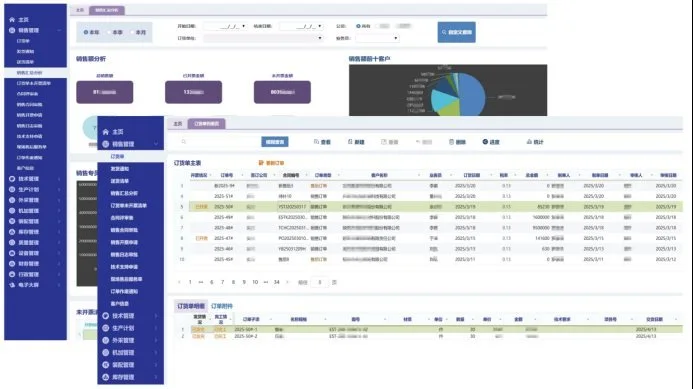Click the 新建 new-order icon in the toolbar
Image resolution: width=693 pixels, height=389 pixels.
pyautogui.click(x=350, y=142)
